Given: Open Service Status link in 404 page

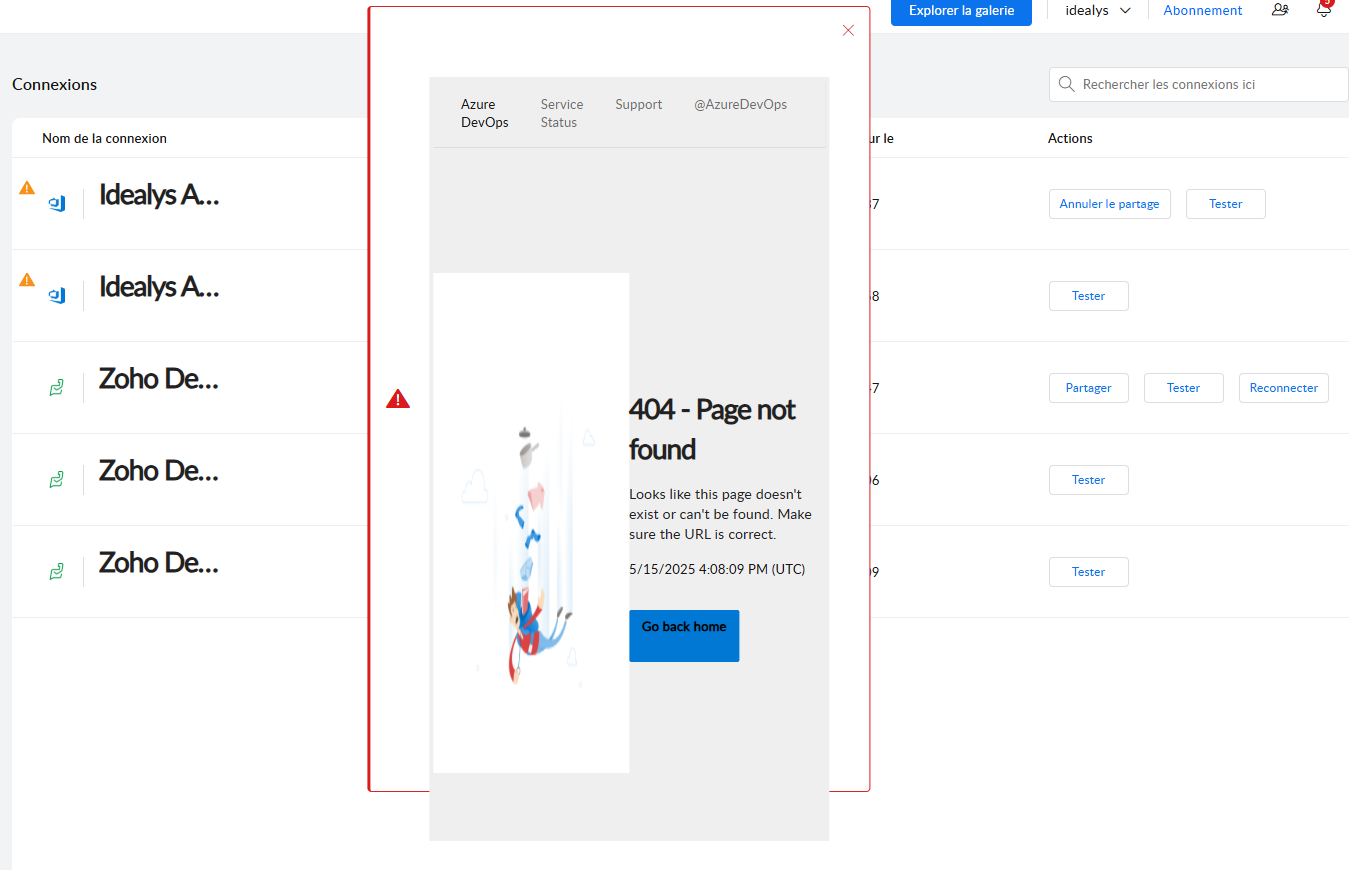Looking at the screenshot, I should (x=562, y=113).
